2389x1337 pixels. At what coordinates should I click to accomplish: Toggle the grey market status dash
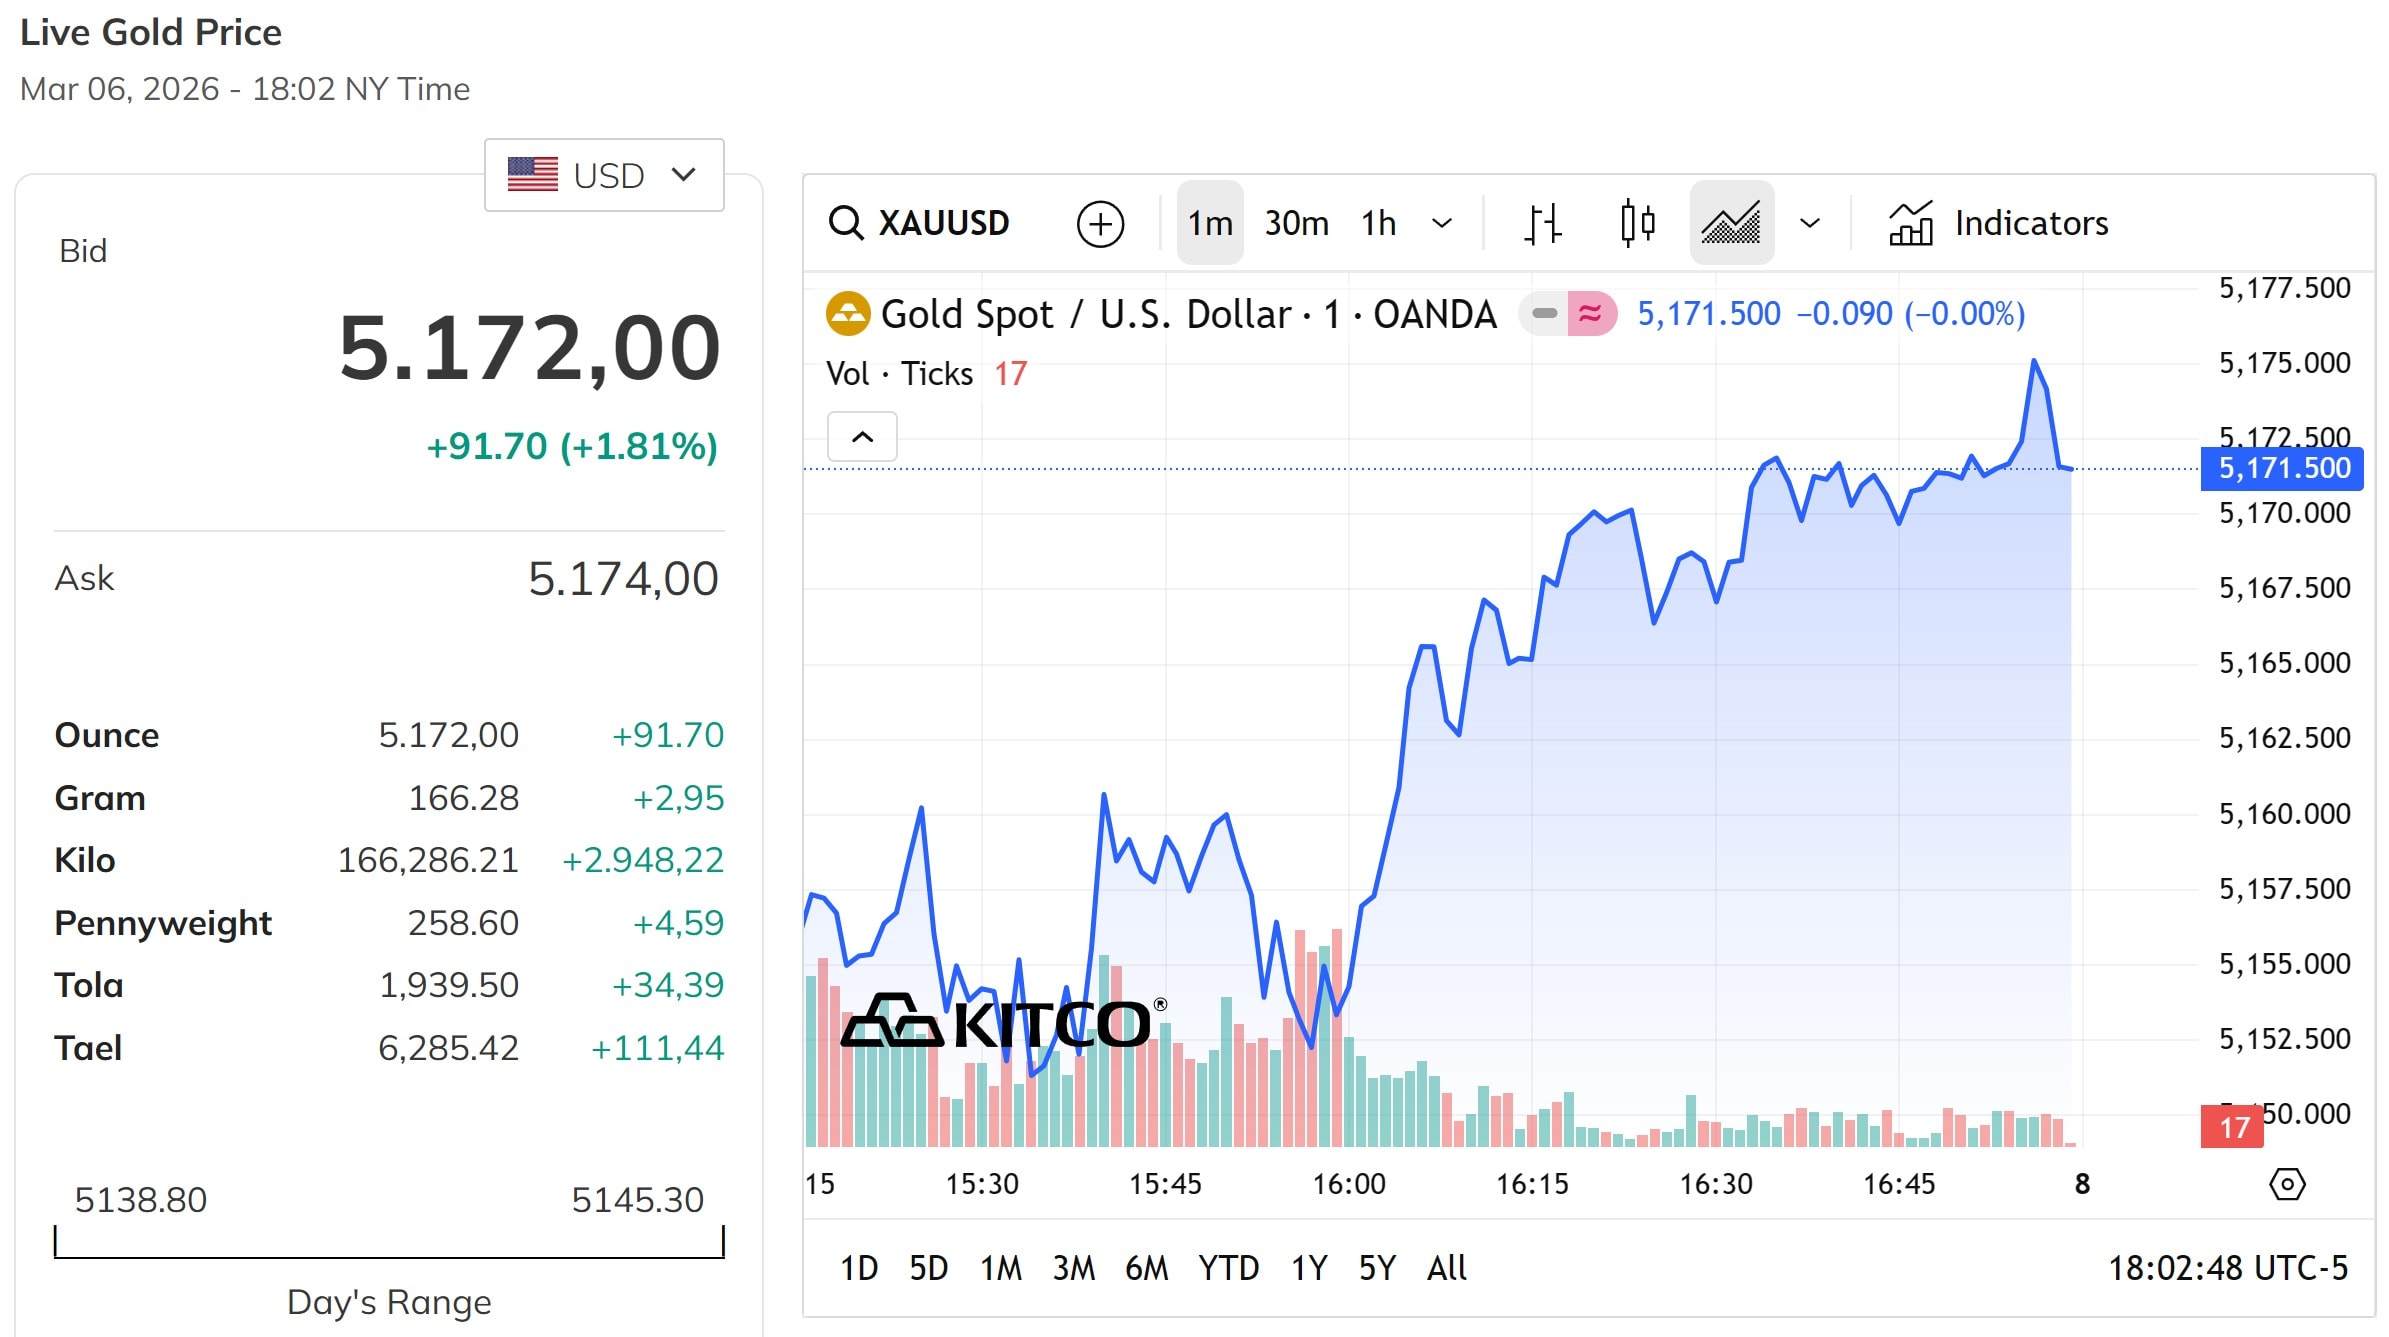1544,313
